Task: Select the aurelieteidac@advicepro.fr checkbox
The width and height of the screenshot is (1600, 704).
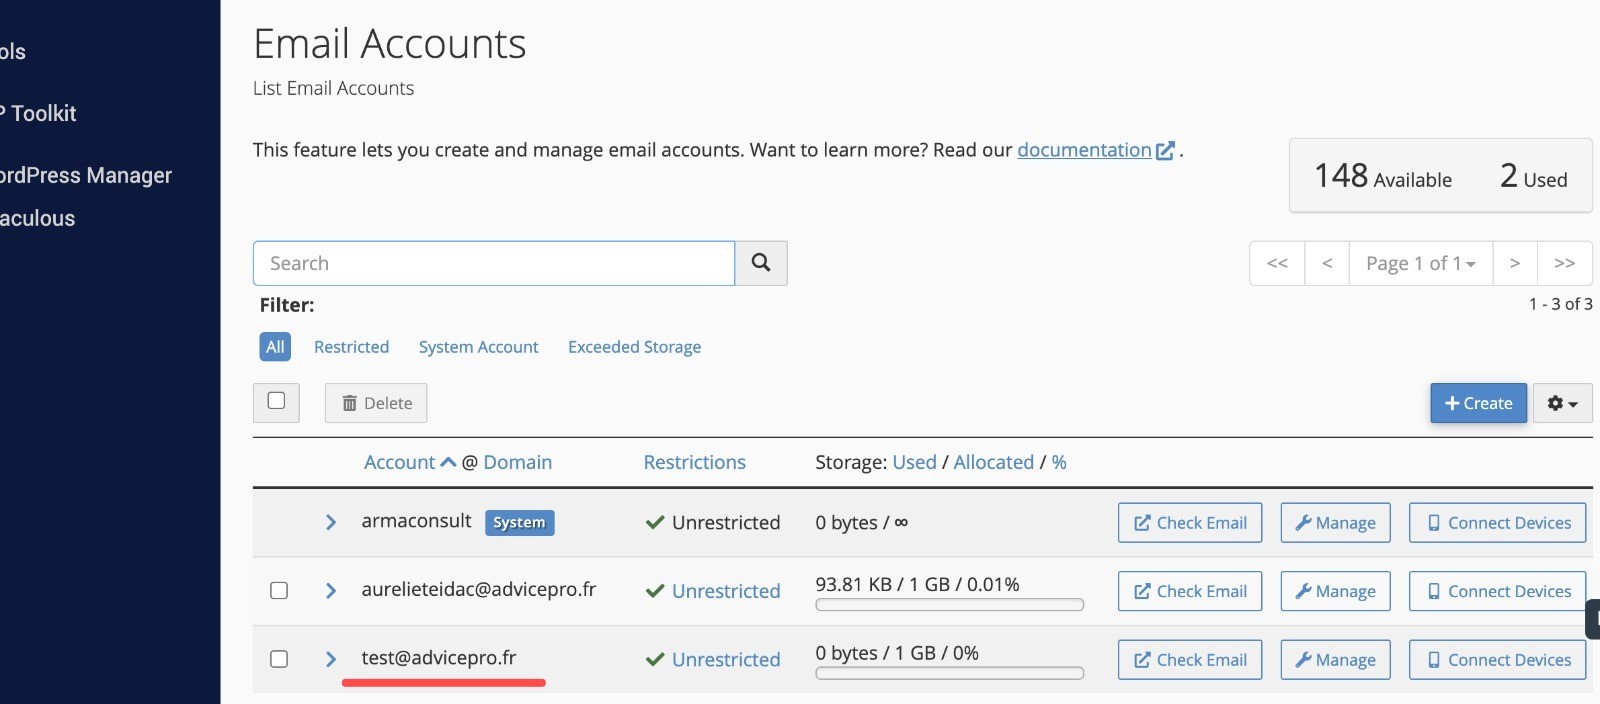Action: [x=279, y=591]
